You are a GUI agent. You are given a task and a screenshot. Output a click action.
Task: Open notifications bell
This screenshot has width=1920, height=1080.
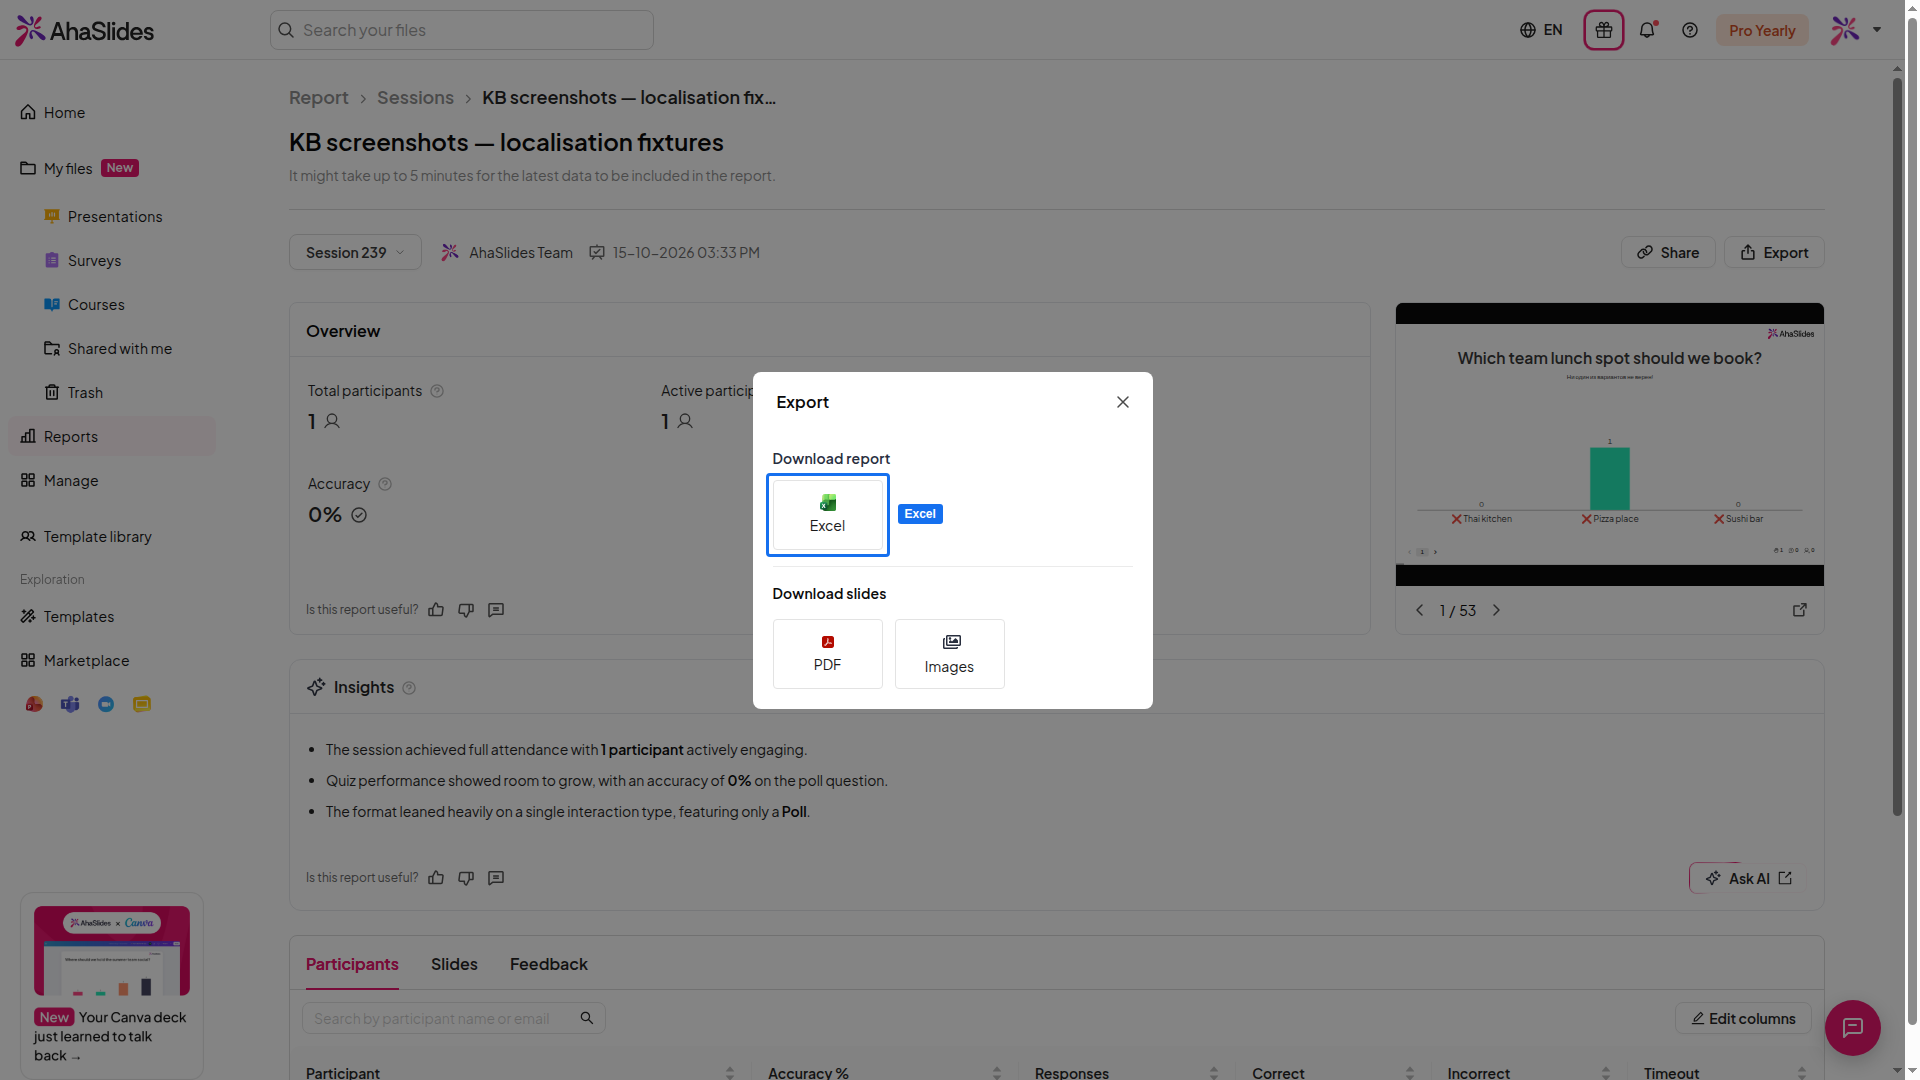(x=1647, y=30)
